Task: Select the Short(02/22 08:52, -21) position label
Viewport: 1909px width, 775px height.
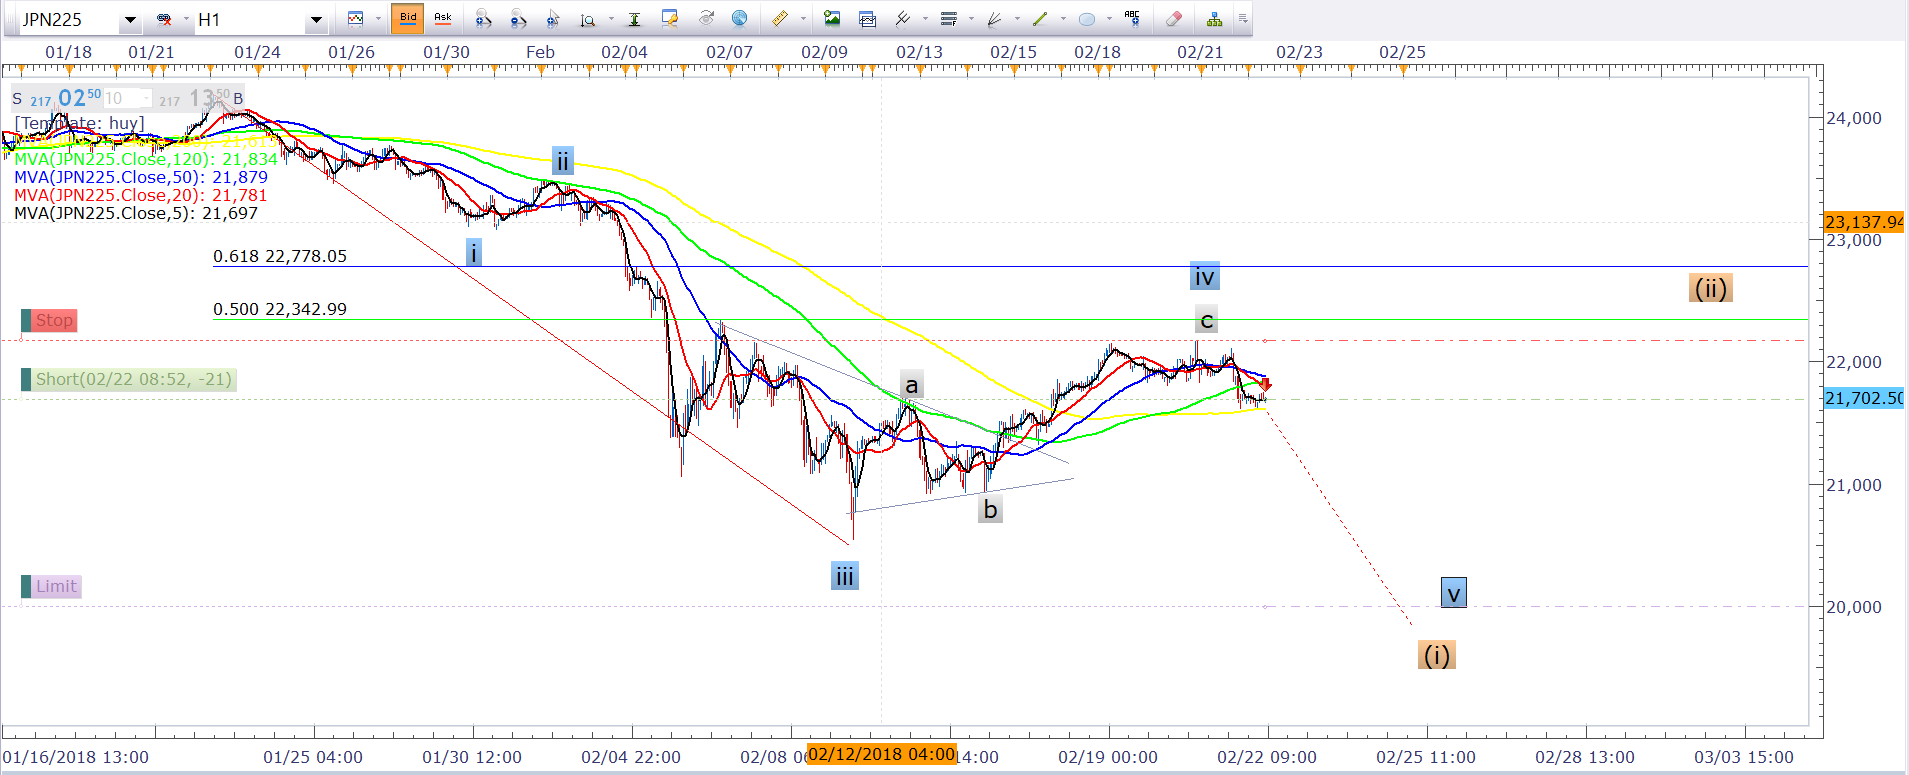Action: (133, 379)
